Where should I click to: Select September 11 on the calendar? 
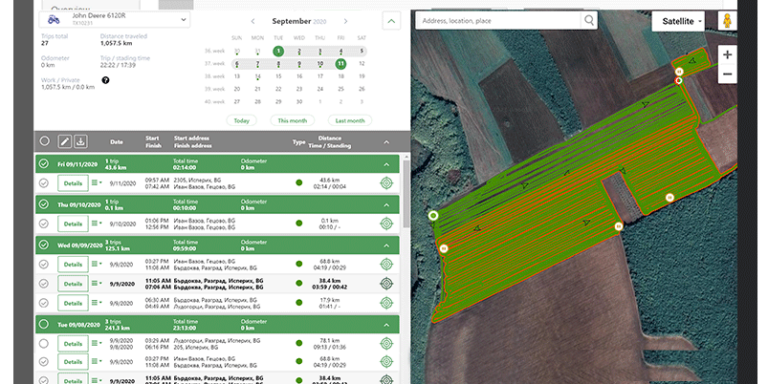point(340,64)
